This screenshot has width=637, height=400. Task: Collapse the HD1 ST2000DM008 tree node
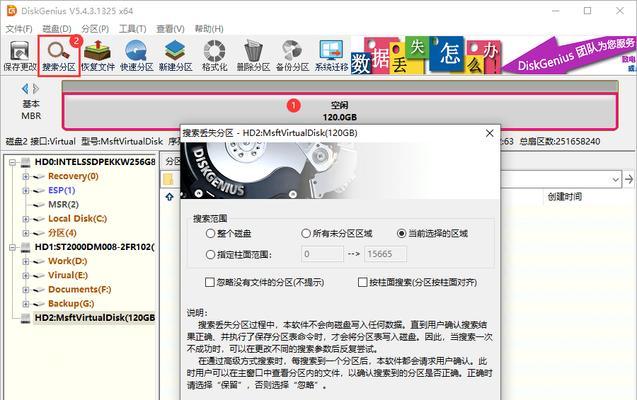(13, 247)
